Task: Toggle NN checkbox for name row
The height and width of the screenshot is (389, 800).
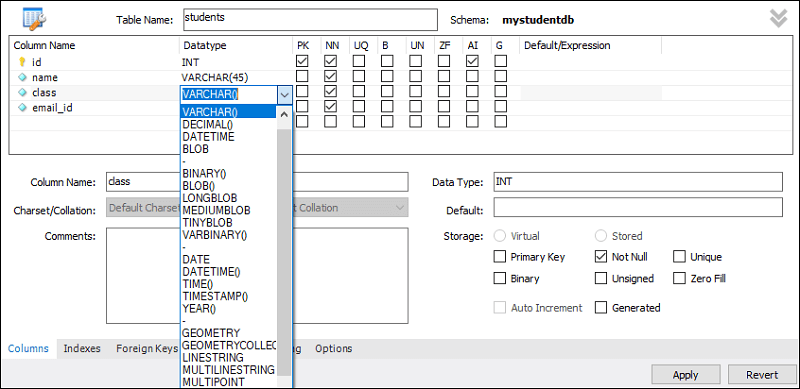Action: click(331, 77)
